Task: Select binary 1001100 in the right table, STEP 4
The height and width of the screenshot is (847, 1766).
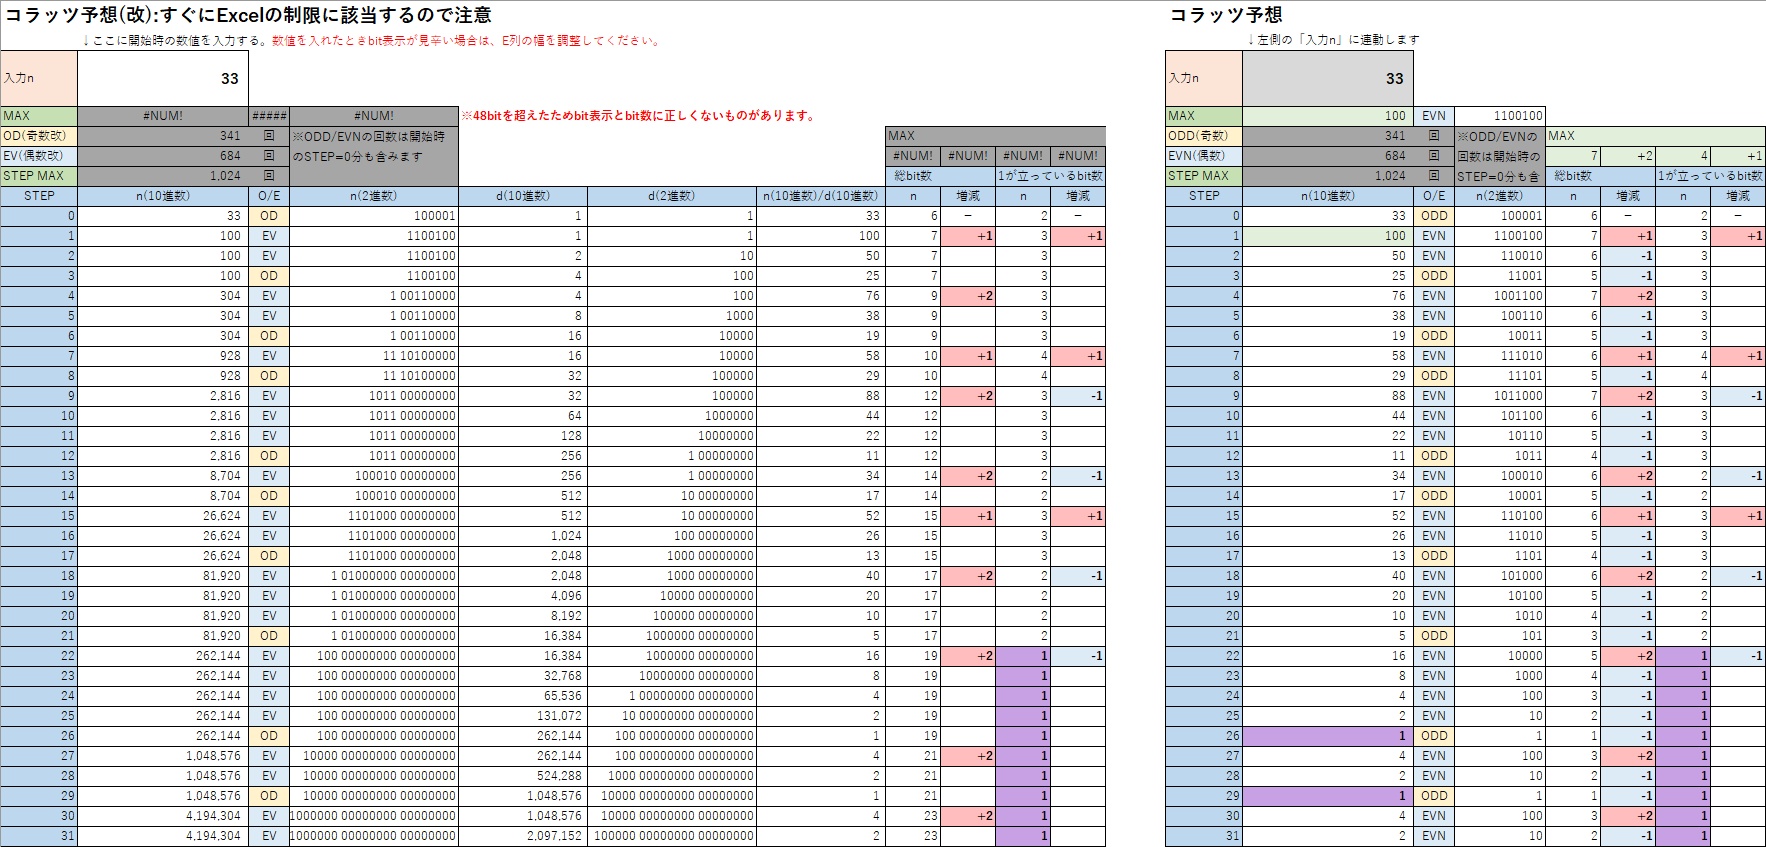Action: [x=1500, y=296]
